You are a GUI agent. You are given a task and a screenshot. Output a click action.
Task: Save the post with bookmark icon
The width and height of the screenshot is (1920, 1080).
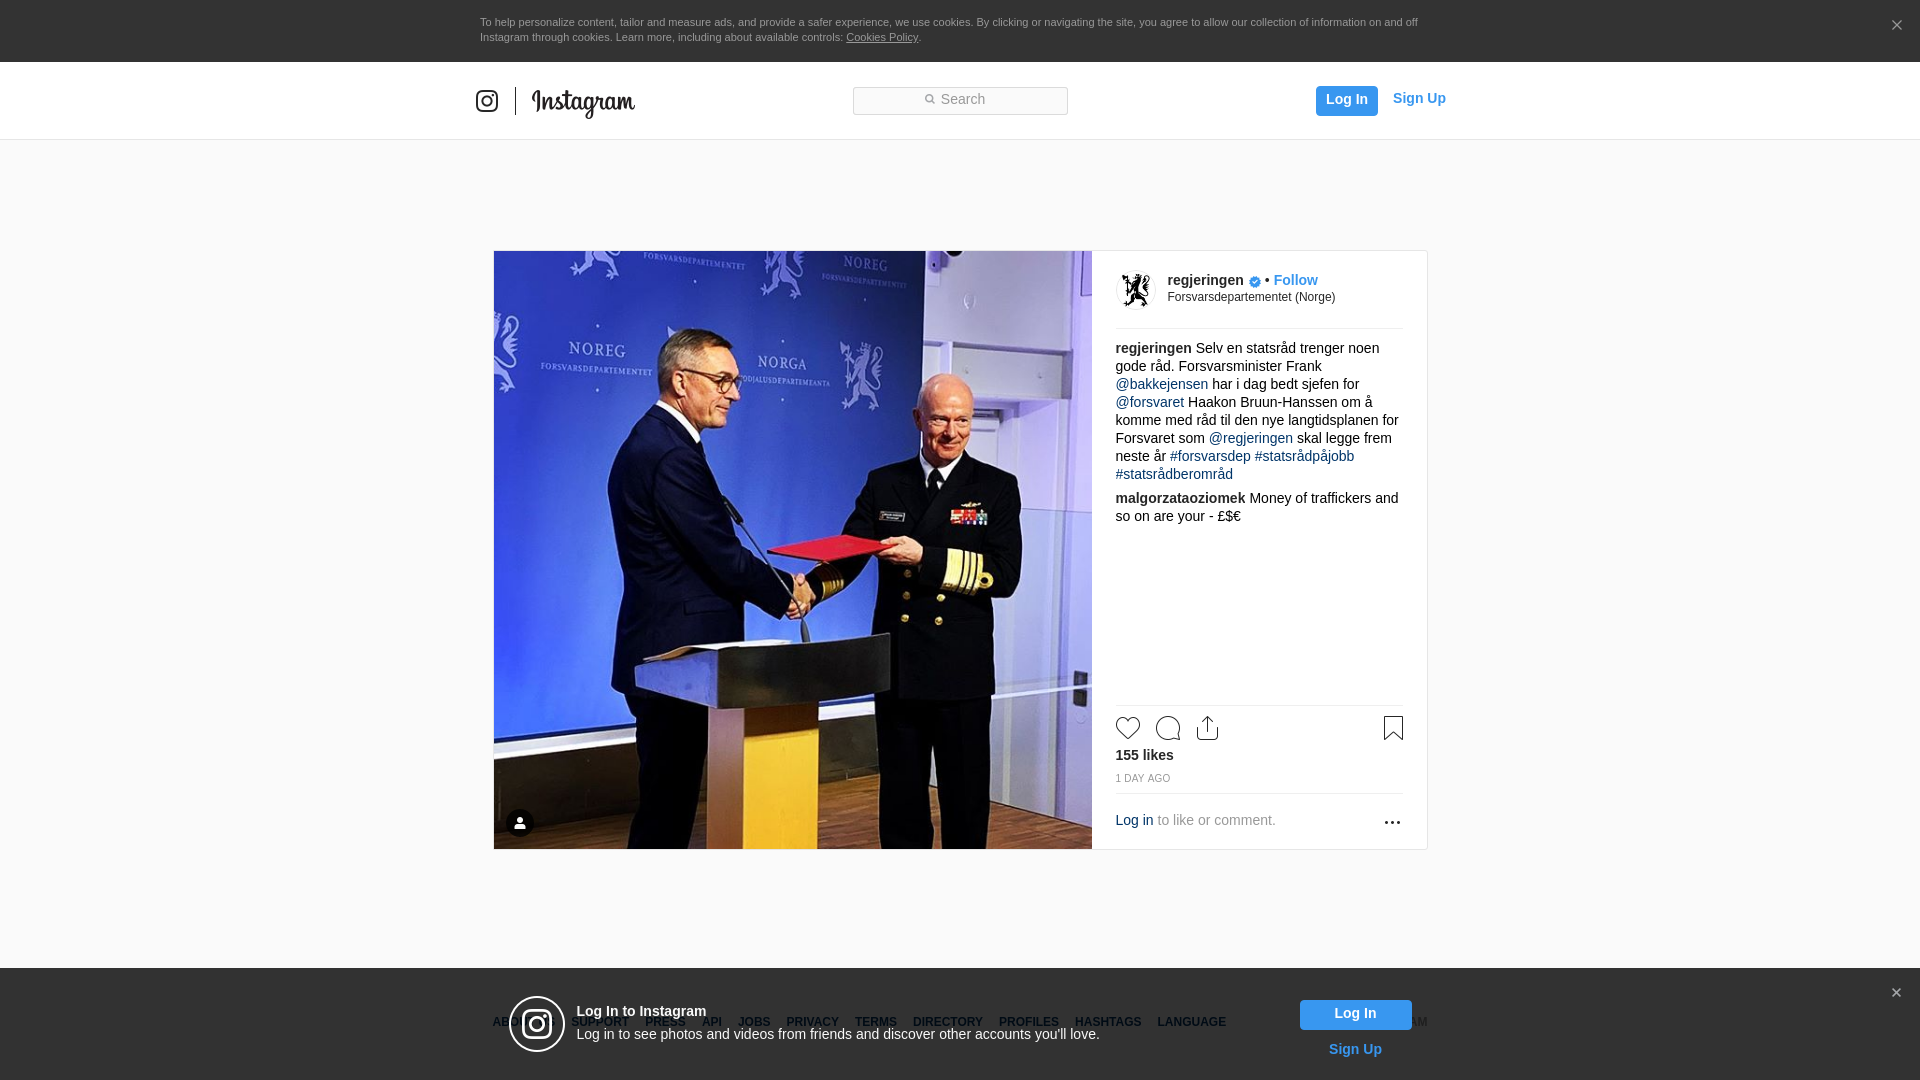[1393, 728]
